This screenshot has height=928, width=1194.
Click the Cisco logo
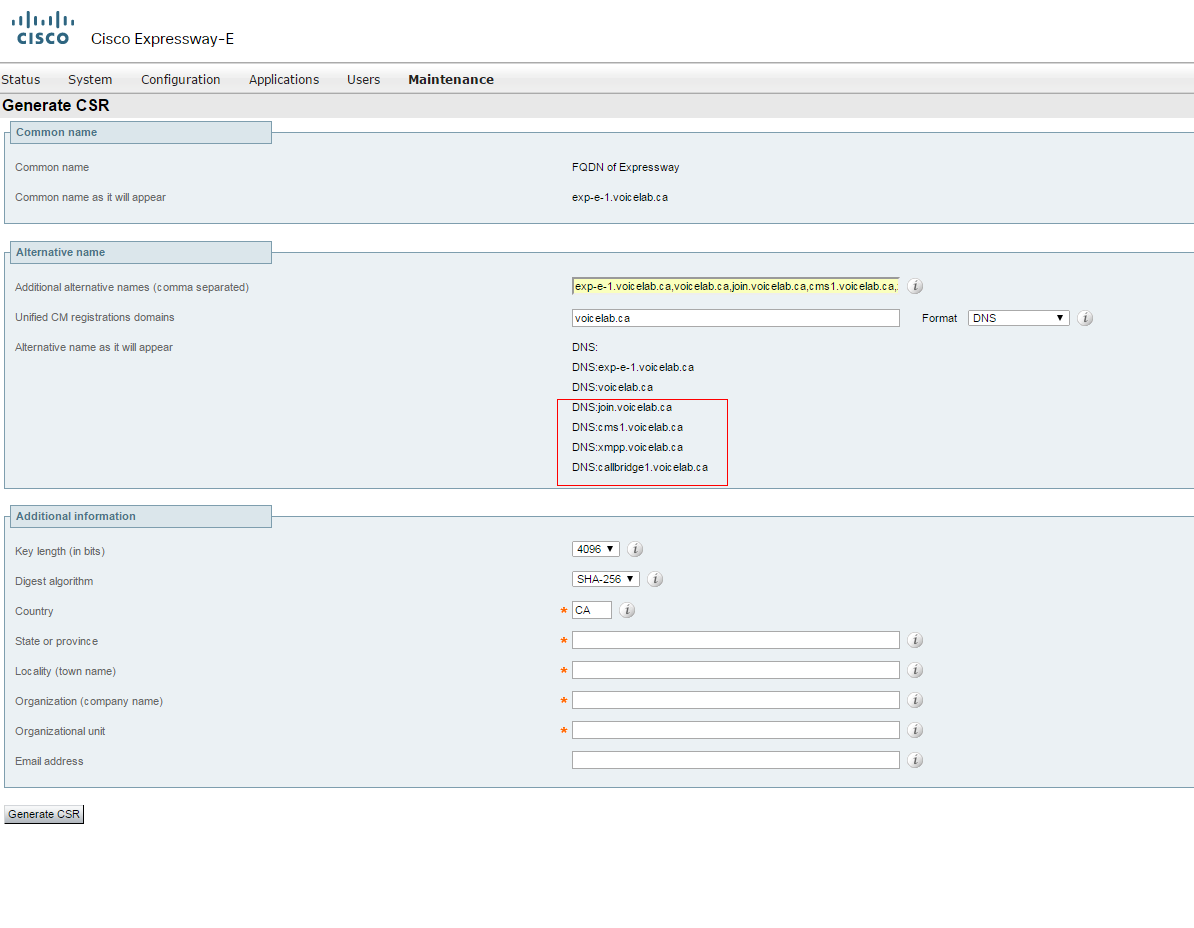(x=43, y=29)
